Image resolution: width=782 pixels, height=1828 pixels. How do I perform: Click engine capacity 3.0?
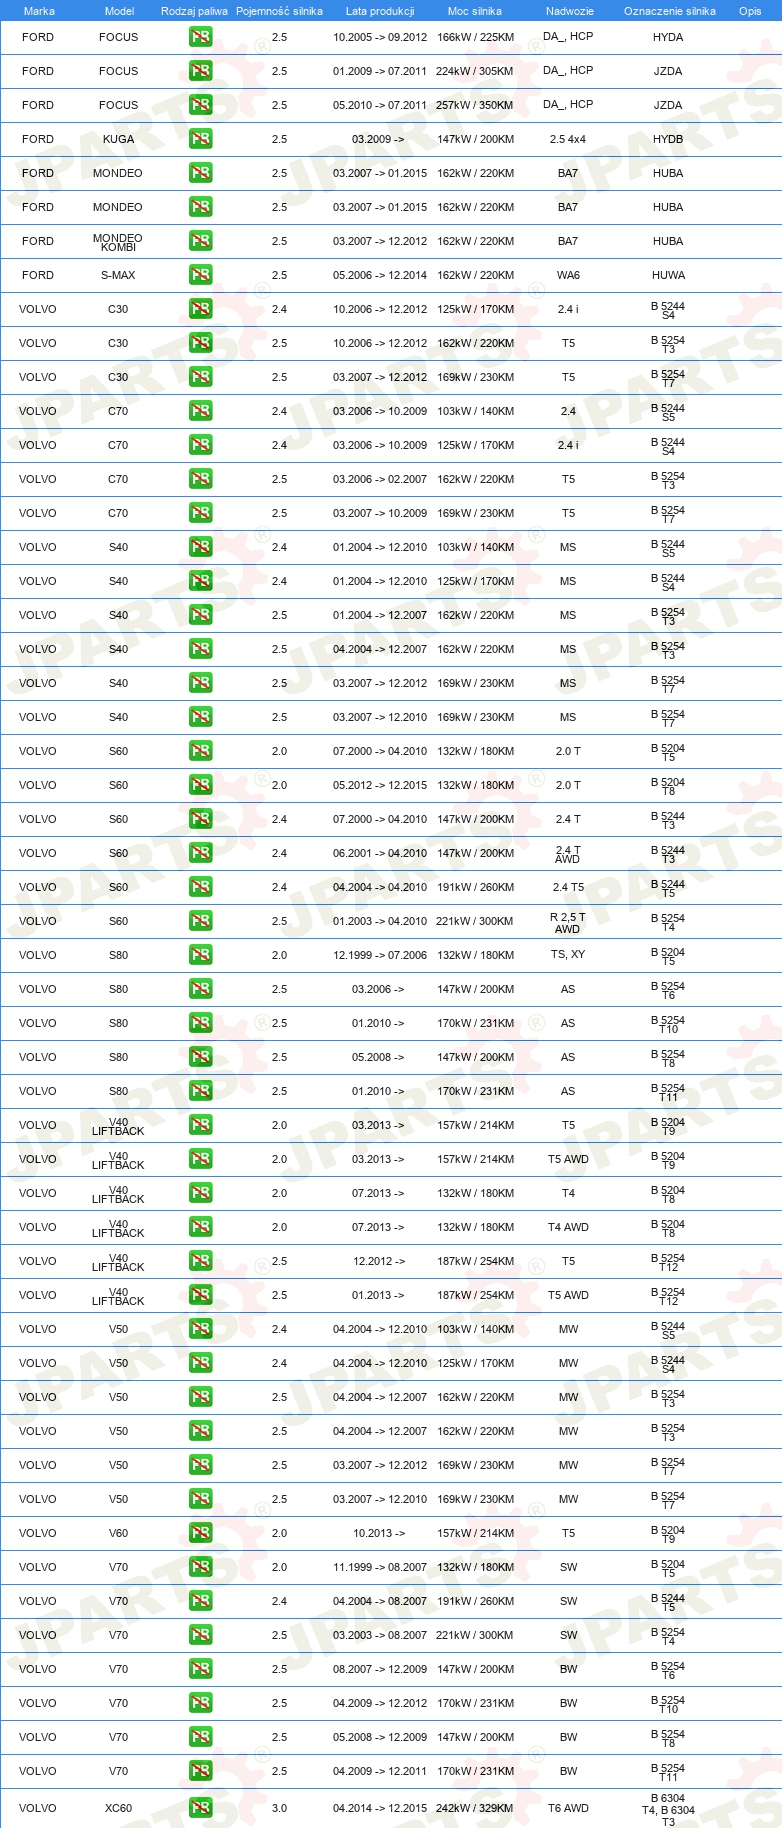pyautogui.click(x=279, y=1808)
